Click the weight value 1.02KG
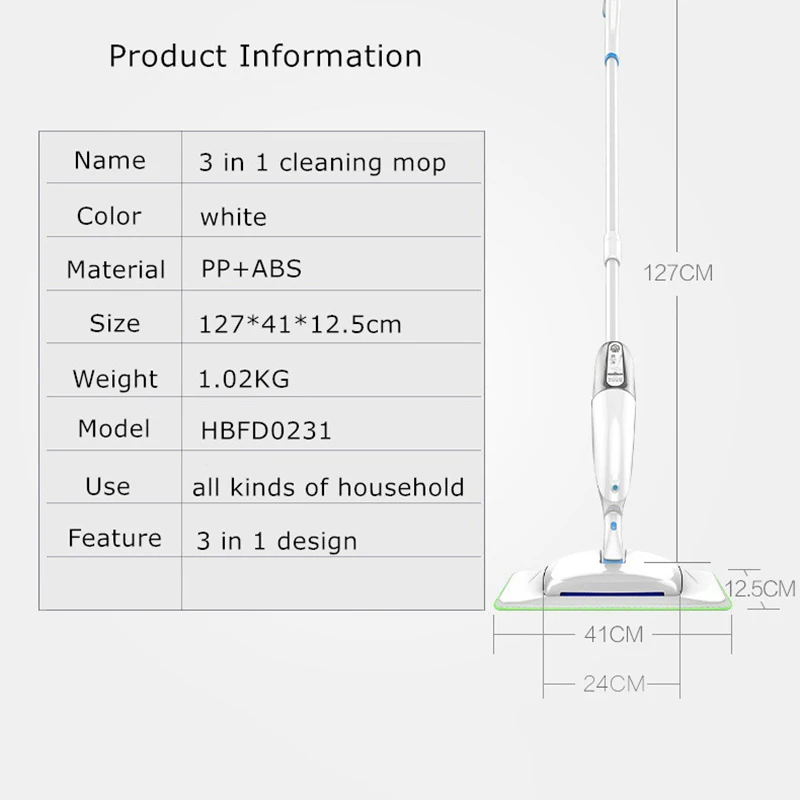 click(x=244, y=379)
